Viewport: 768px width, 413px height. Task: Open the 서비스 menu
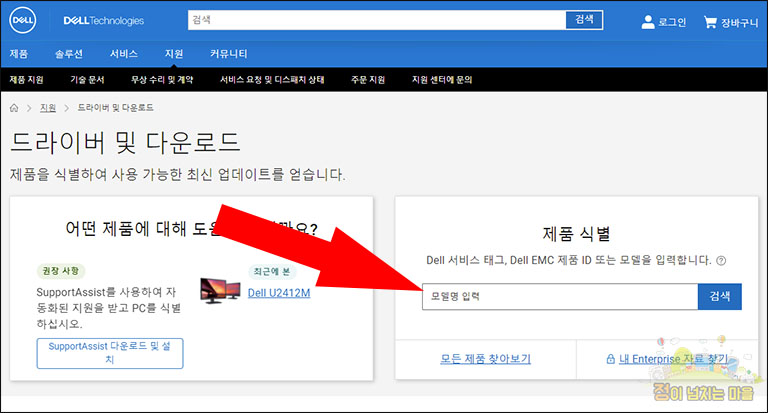(x=123, y=54)
